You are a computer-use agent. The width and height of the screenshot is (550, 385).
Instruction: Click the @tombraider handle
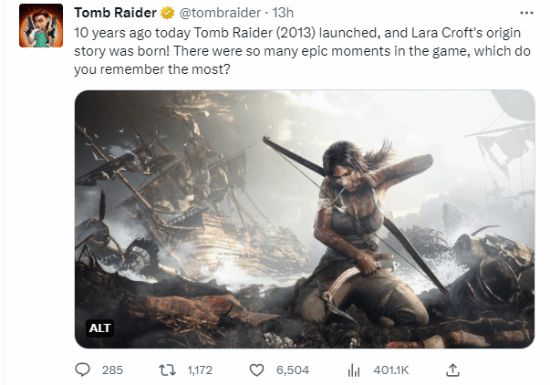(220, 13)
